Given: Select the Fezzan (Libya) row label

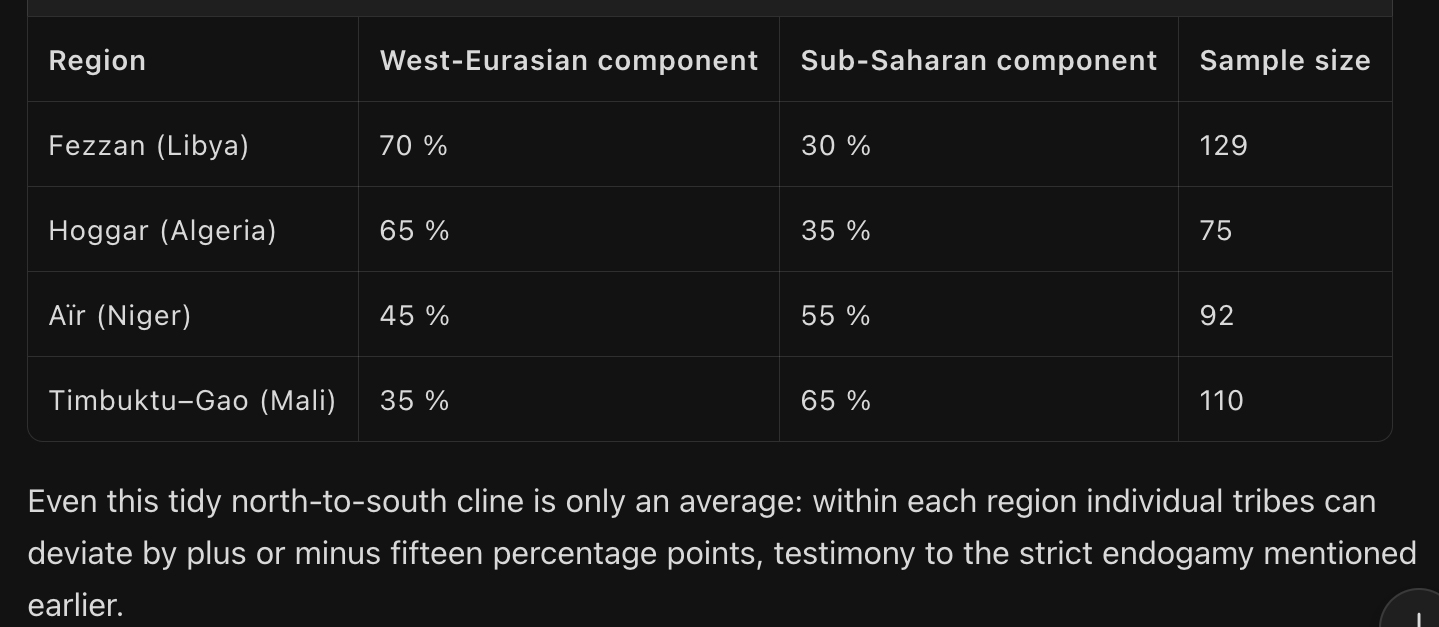Looking at the screenshot, I should (148, 146).
